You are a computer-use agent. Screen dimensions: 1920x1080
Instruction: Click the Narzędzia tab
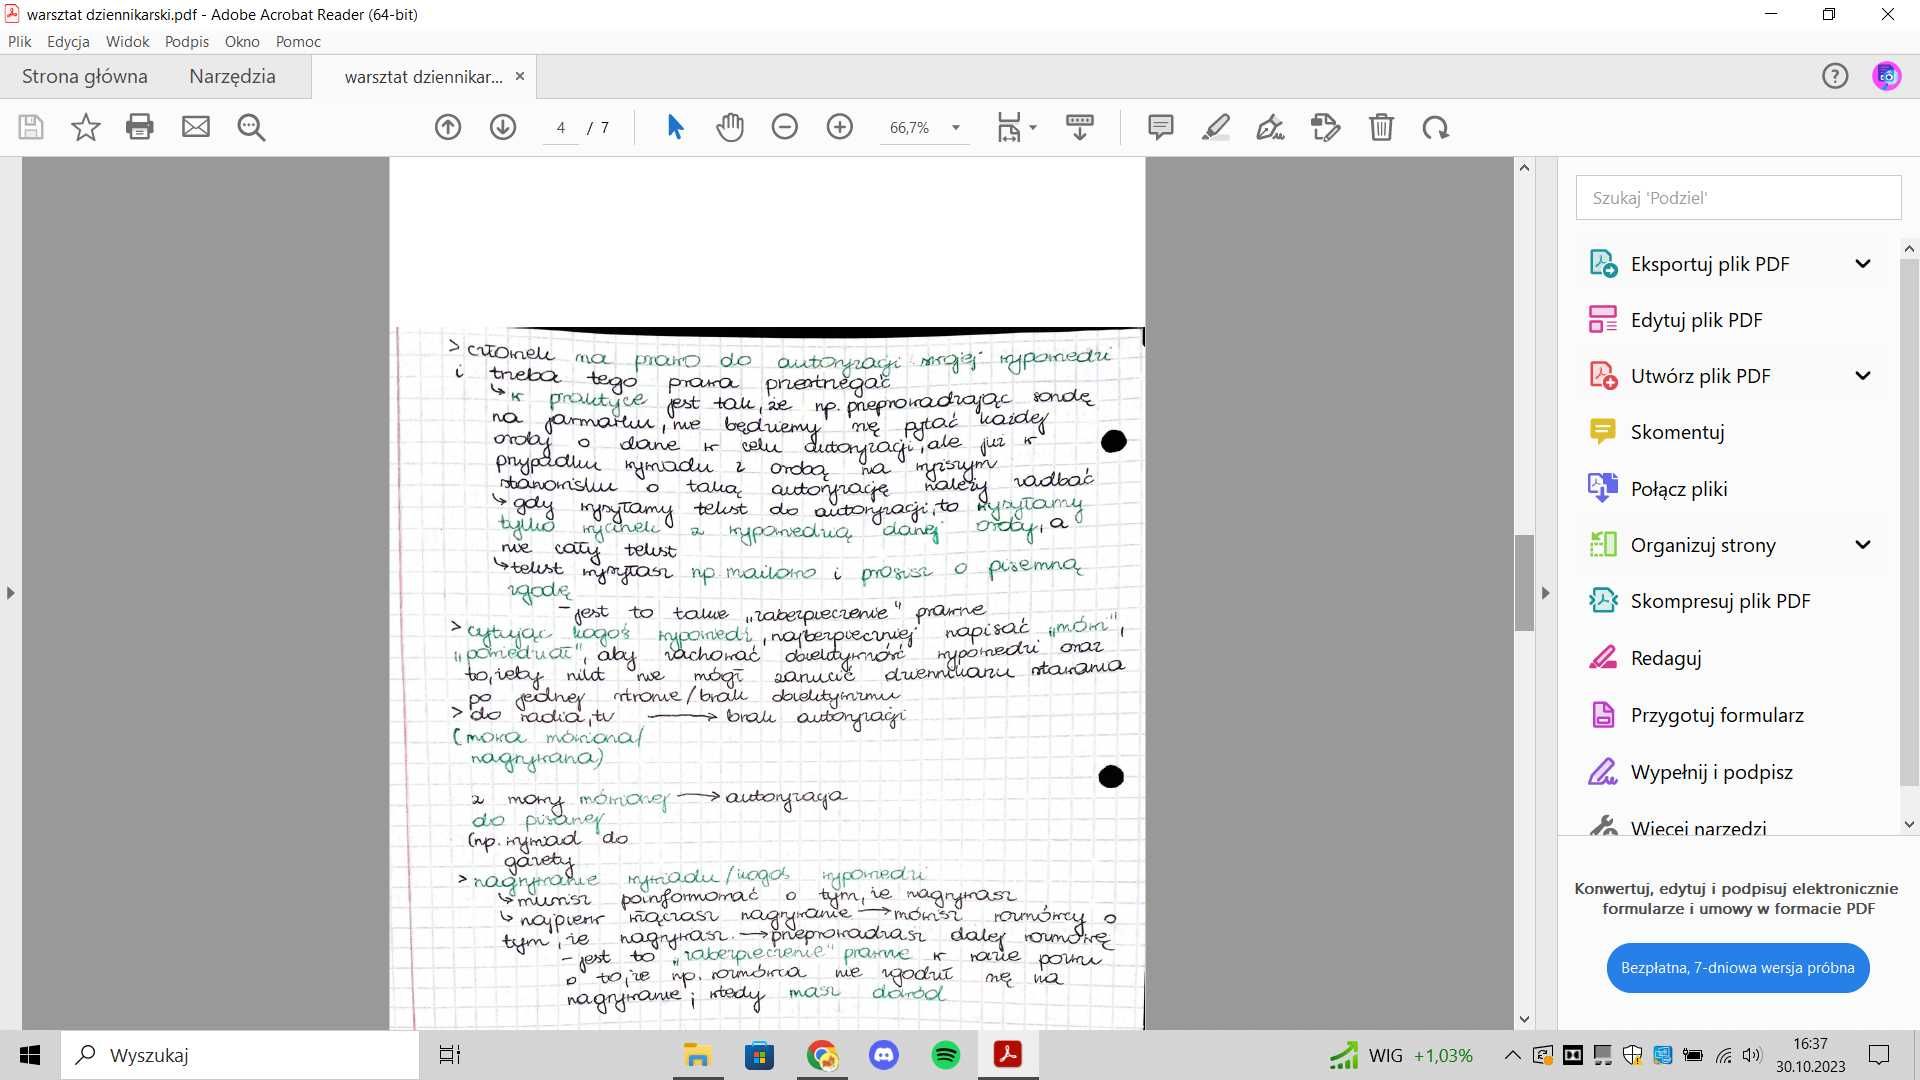coord(231,75)
